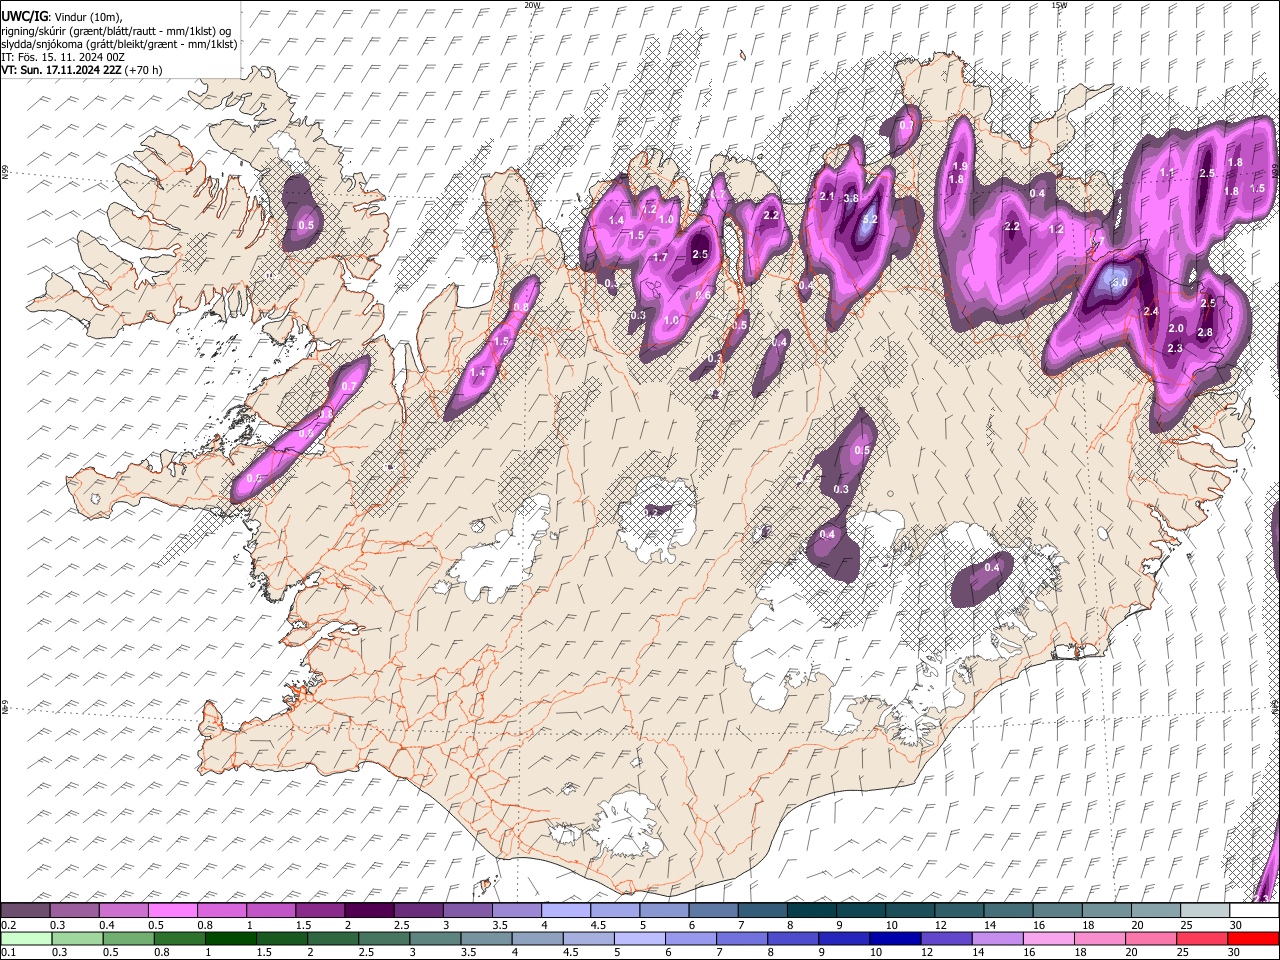Click the UWC/IG title in the header box
The height and width of the screenshot is (960, 1280).
[x=23, y=17]
